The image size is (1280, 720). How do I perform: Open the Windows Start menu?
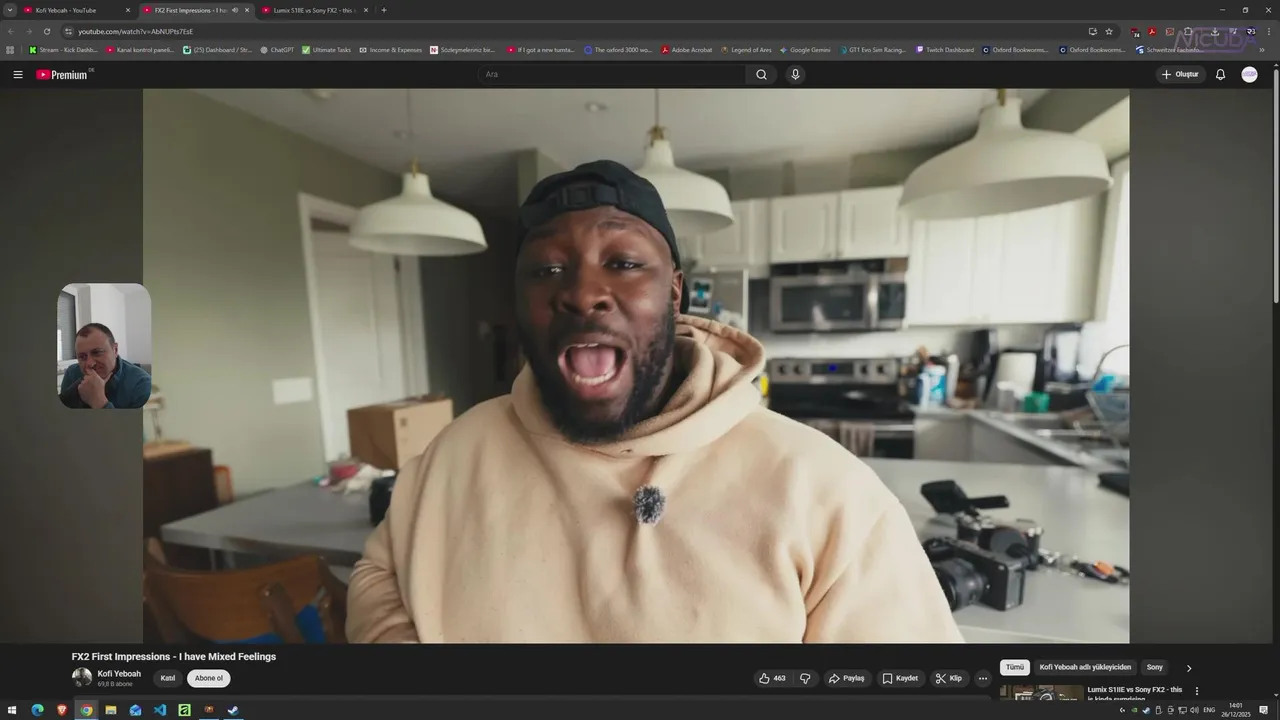pyautogui.click(x=12, y=710)
